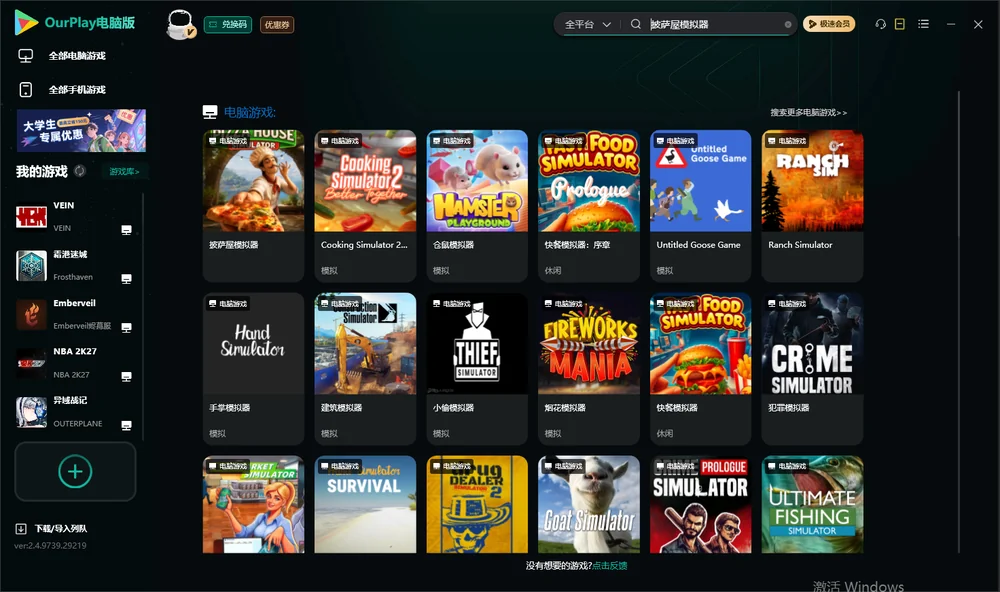Focus the search input field

point(714,24)
